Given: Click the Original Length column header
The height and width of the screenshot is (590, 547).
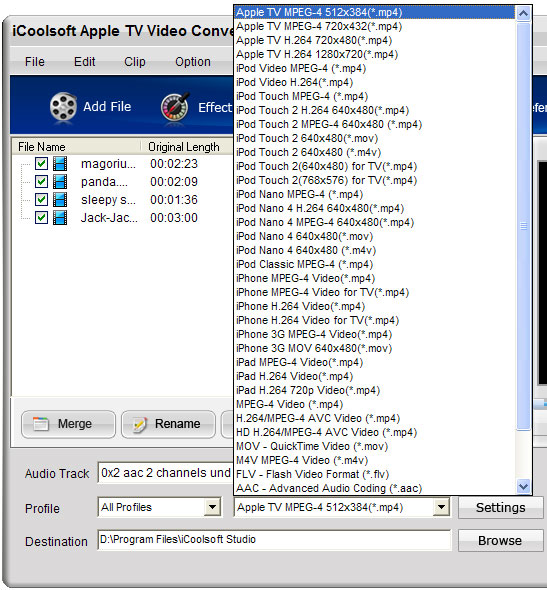Looking at the screenshot, I should coord(187,147).
